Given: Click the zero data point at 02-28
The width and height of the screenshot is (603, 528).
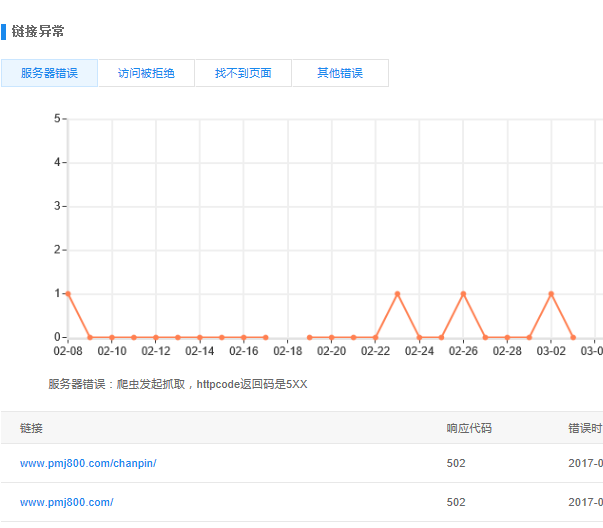Looking at the screenshot, I should click(507, 338).
